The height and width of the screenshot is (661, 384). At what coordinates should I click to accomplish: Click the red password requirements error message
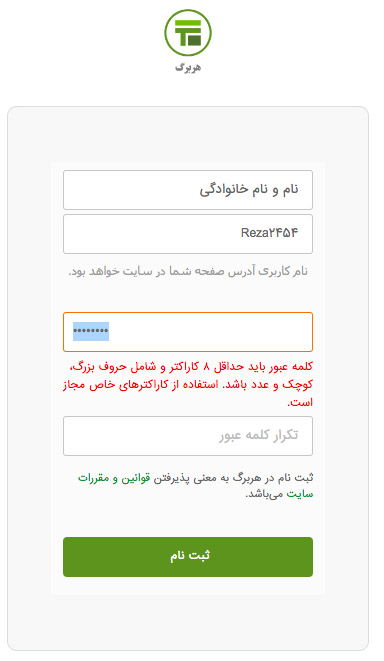(x=188, y=384)
